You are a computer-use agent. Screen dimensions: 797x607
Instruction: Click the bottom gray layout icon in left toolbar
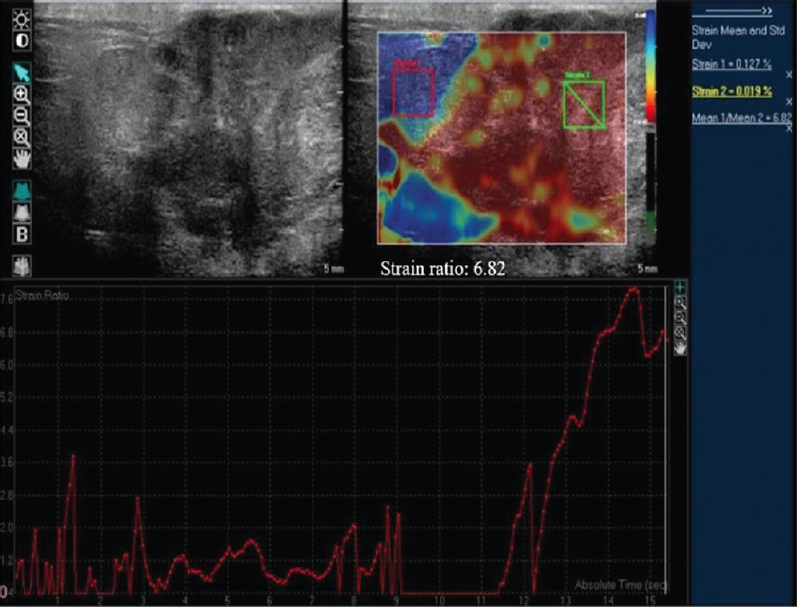coord(22,265)
